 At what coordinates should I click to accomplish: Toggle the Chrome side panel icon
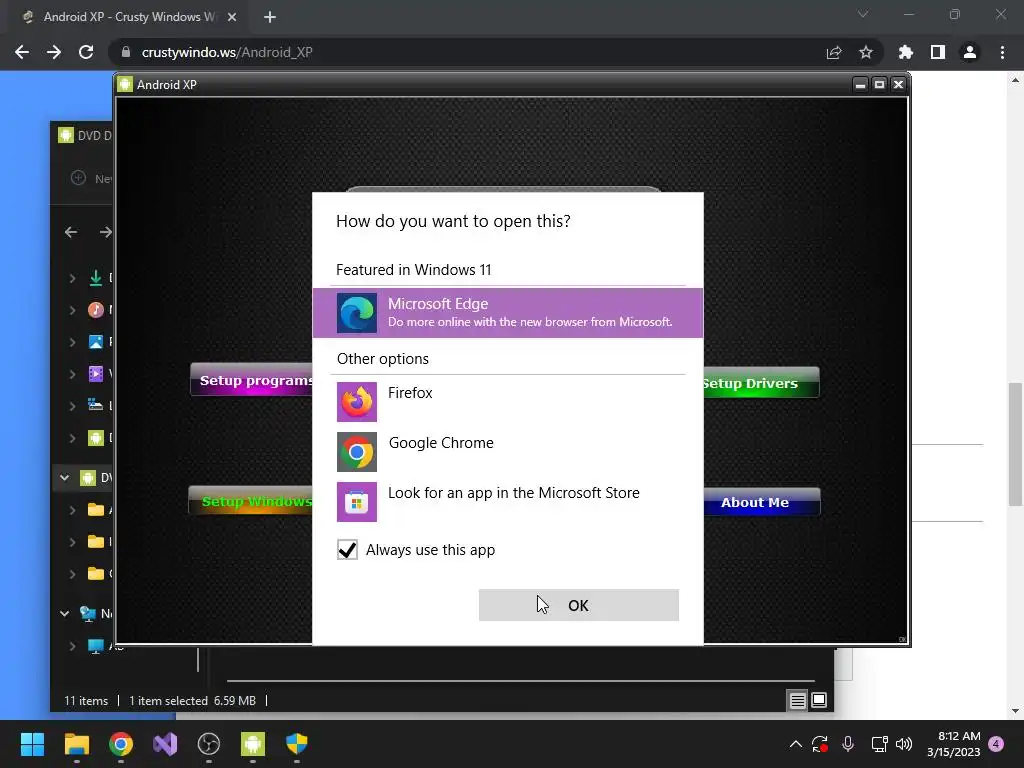coord(938,52)
